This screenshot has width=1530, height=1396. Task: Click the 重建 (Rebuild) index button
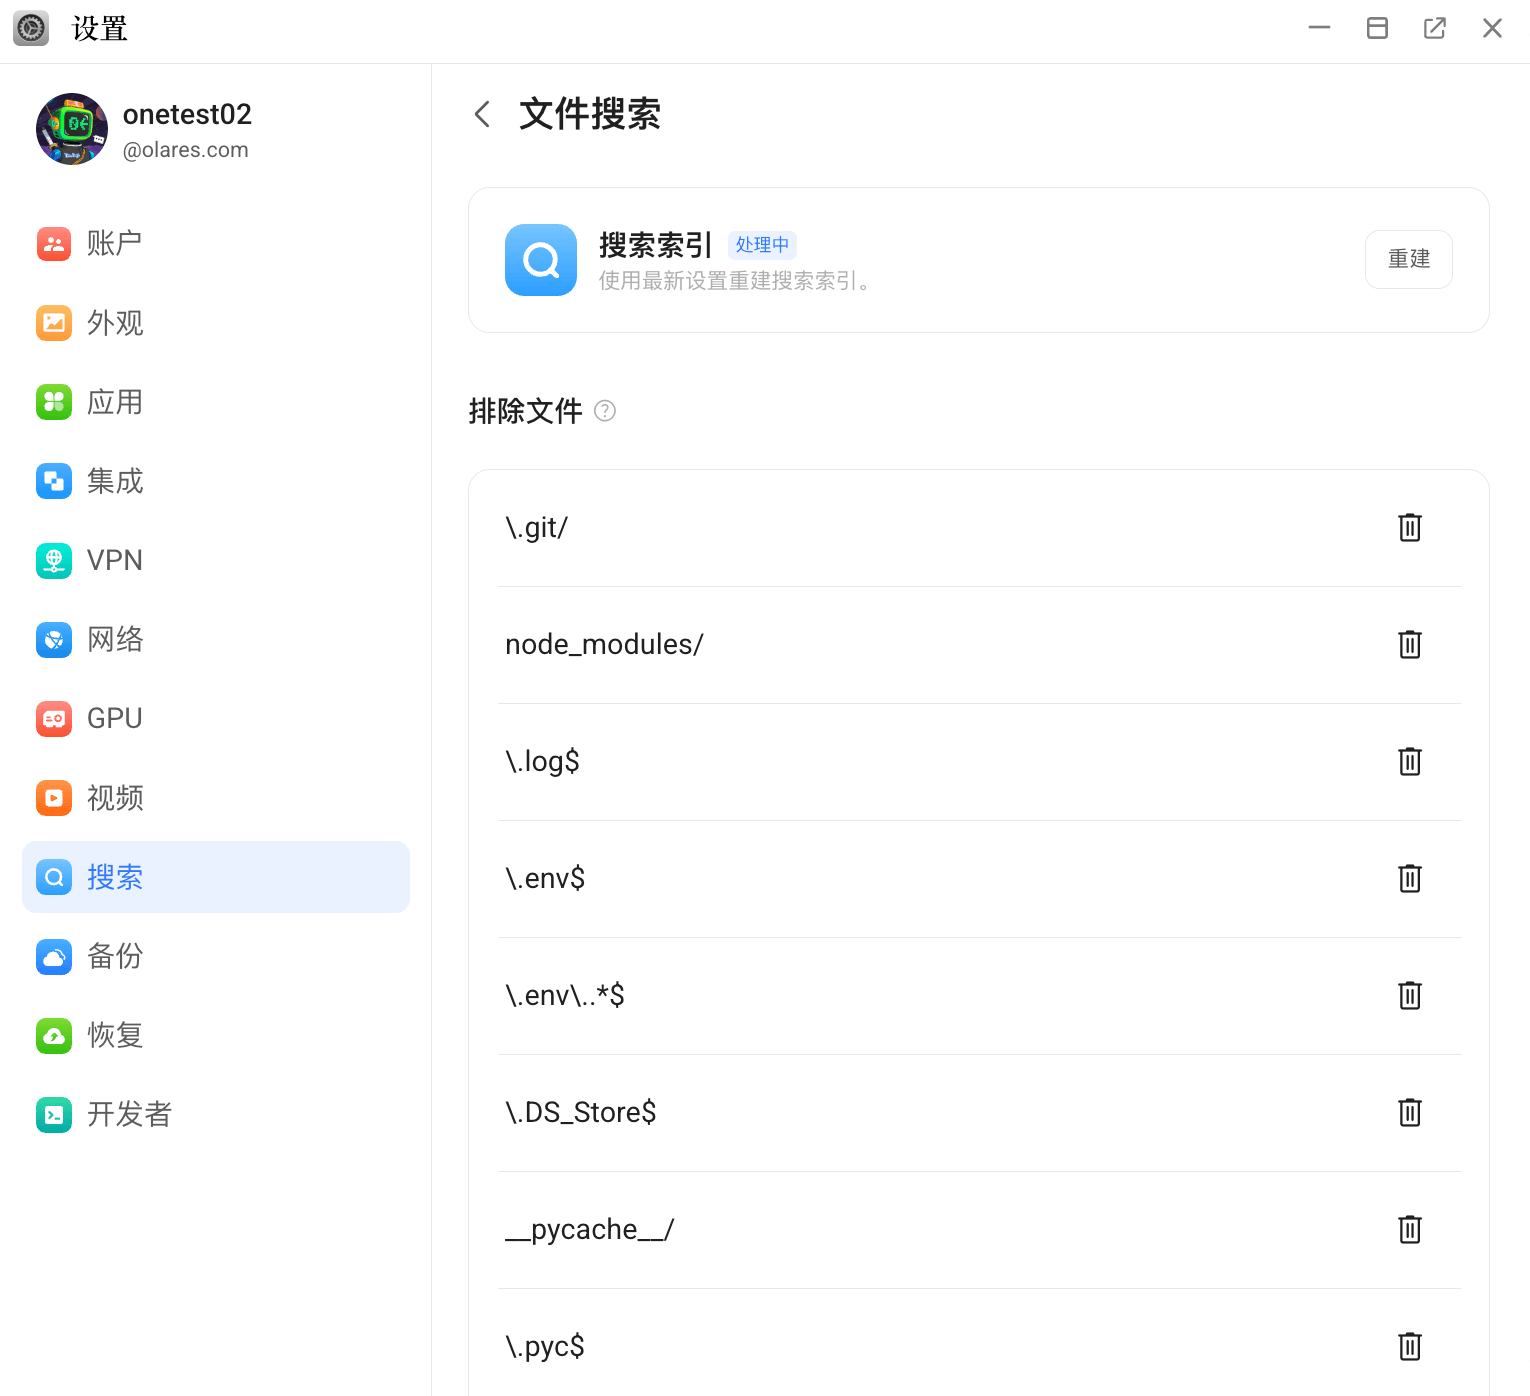(1408, 259)
